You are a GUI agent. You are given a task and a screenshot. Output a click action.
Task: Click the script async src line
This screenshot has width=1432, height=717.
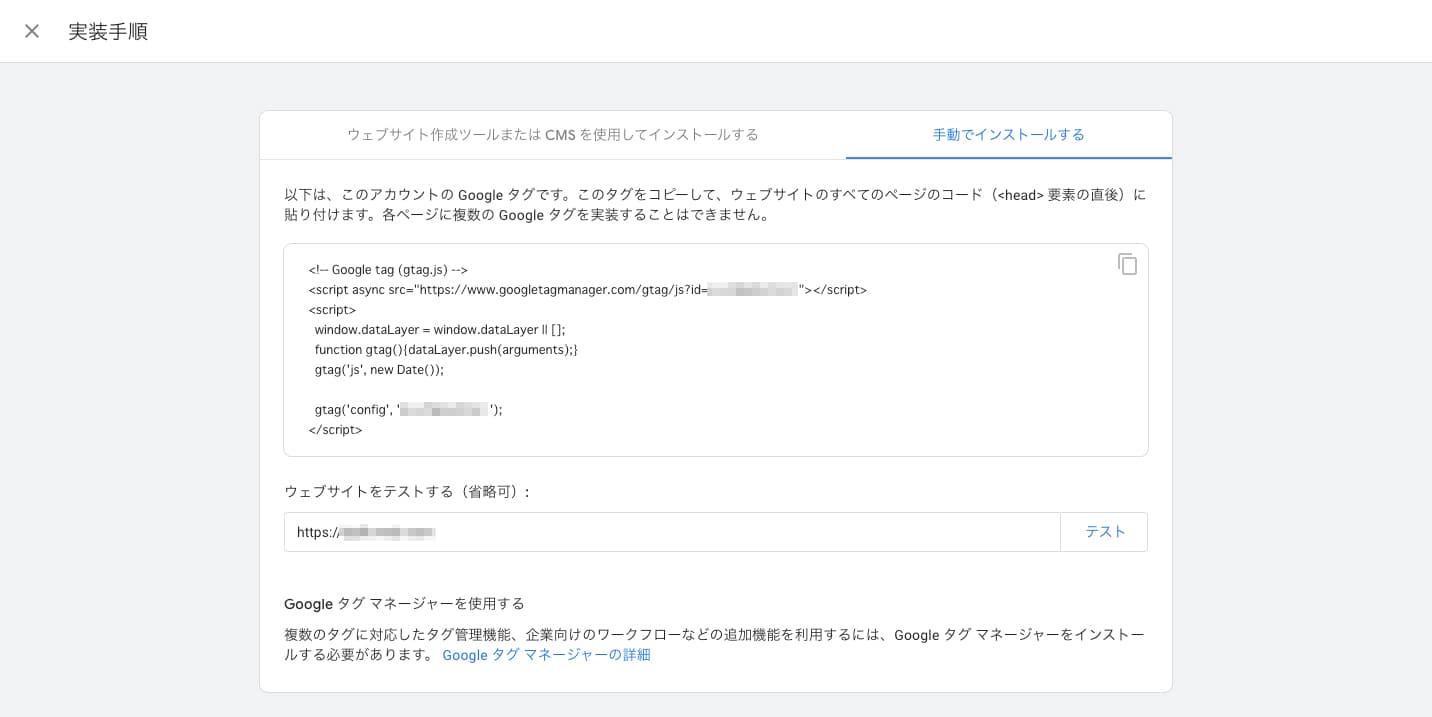pyautogui.click(x=588, y=289)
